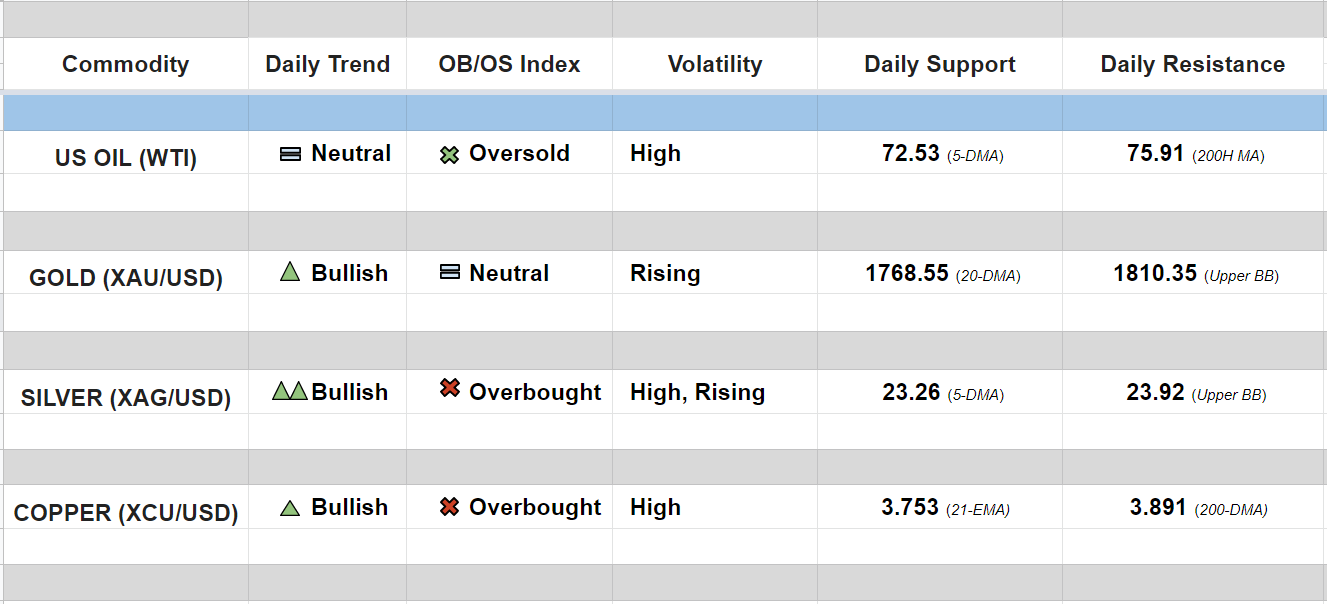Select Copper daily resistance value 3.891
This screenshot has width=1327, height=604.
tap(1158, 508)
